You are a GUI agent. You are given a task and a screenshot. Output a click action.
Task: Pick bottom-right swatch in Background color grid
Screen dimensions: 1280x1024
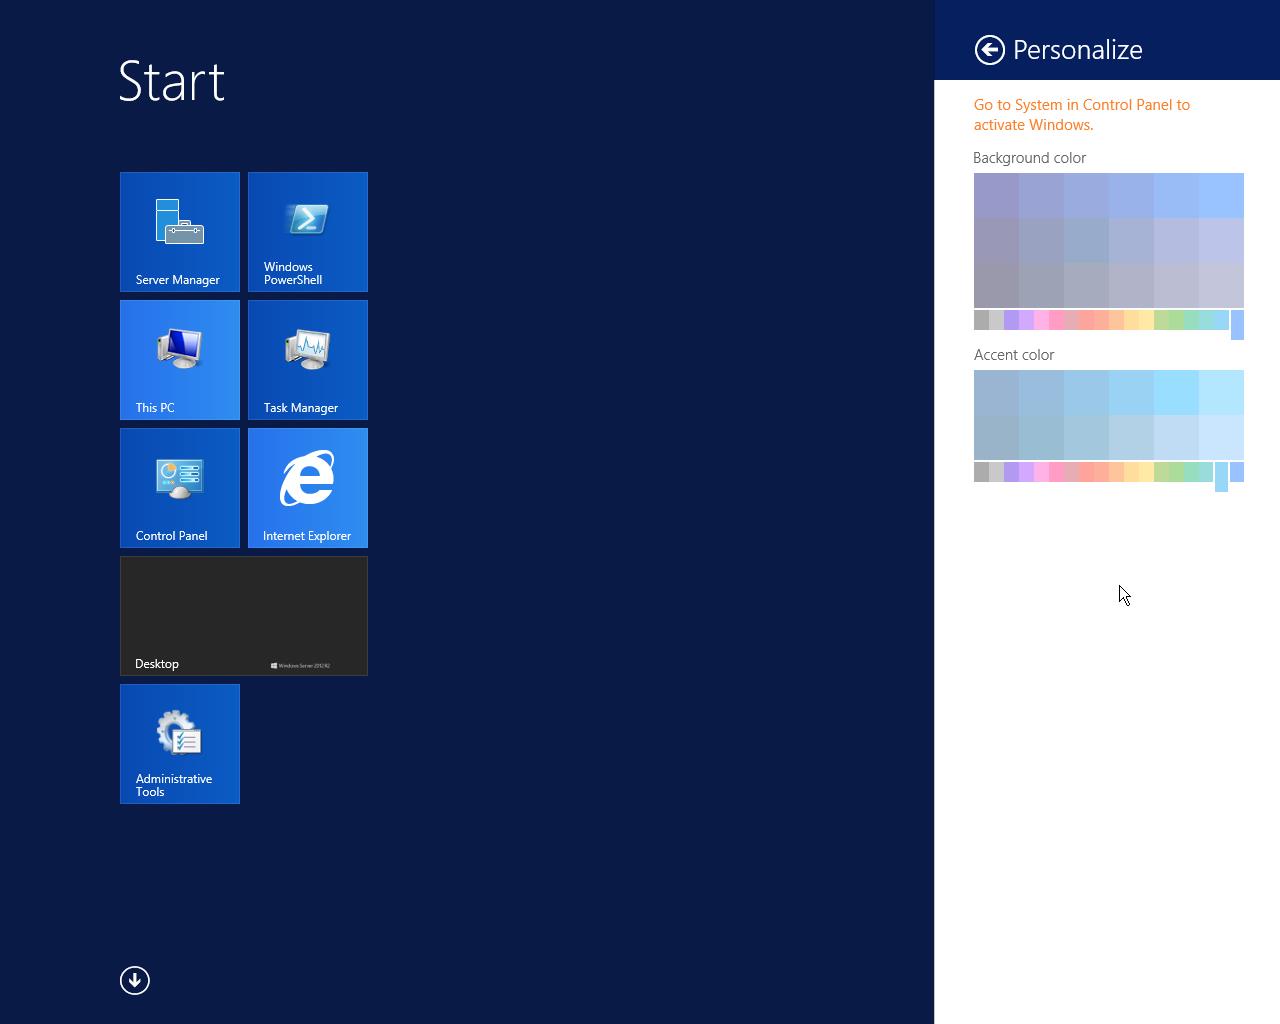pyautogui.click(x=1221, y=285)
